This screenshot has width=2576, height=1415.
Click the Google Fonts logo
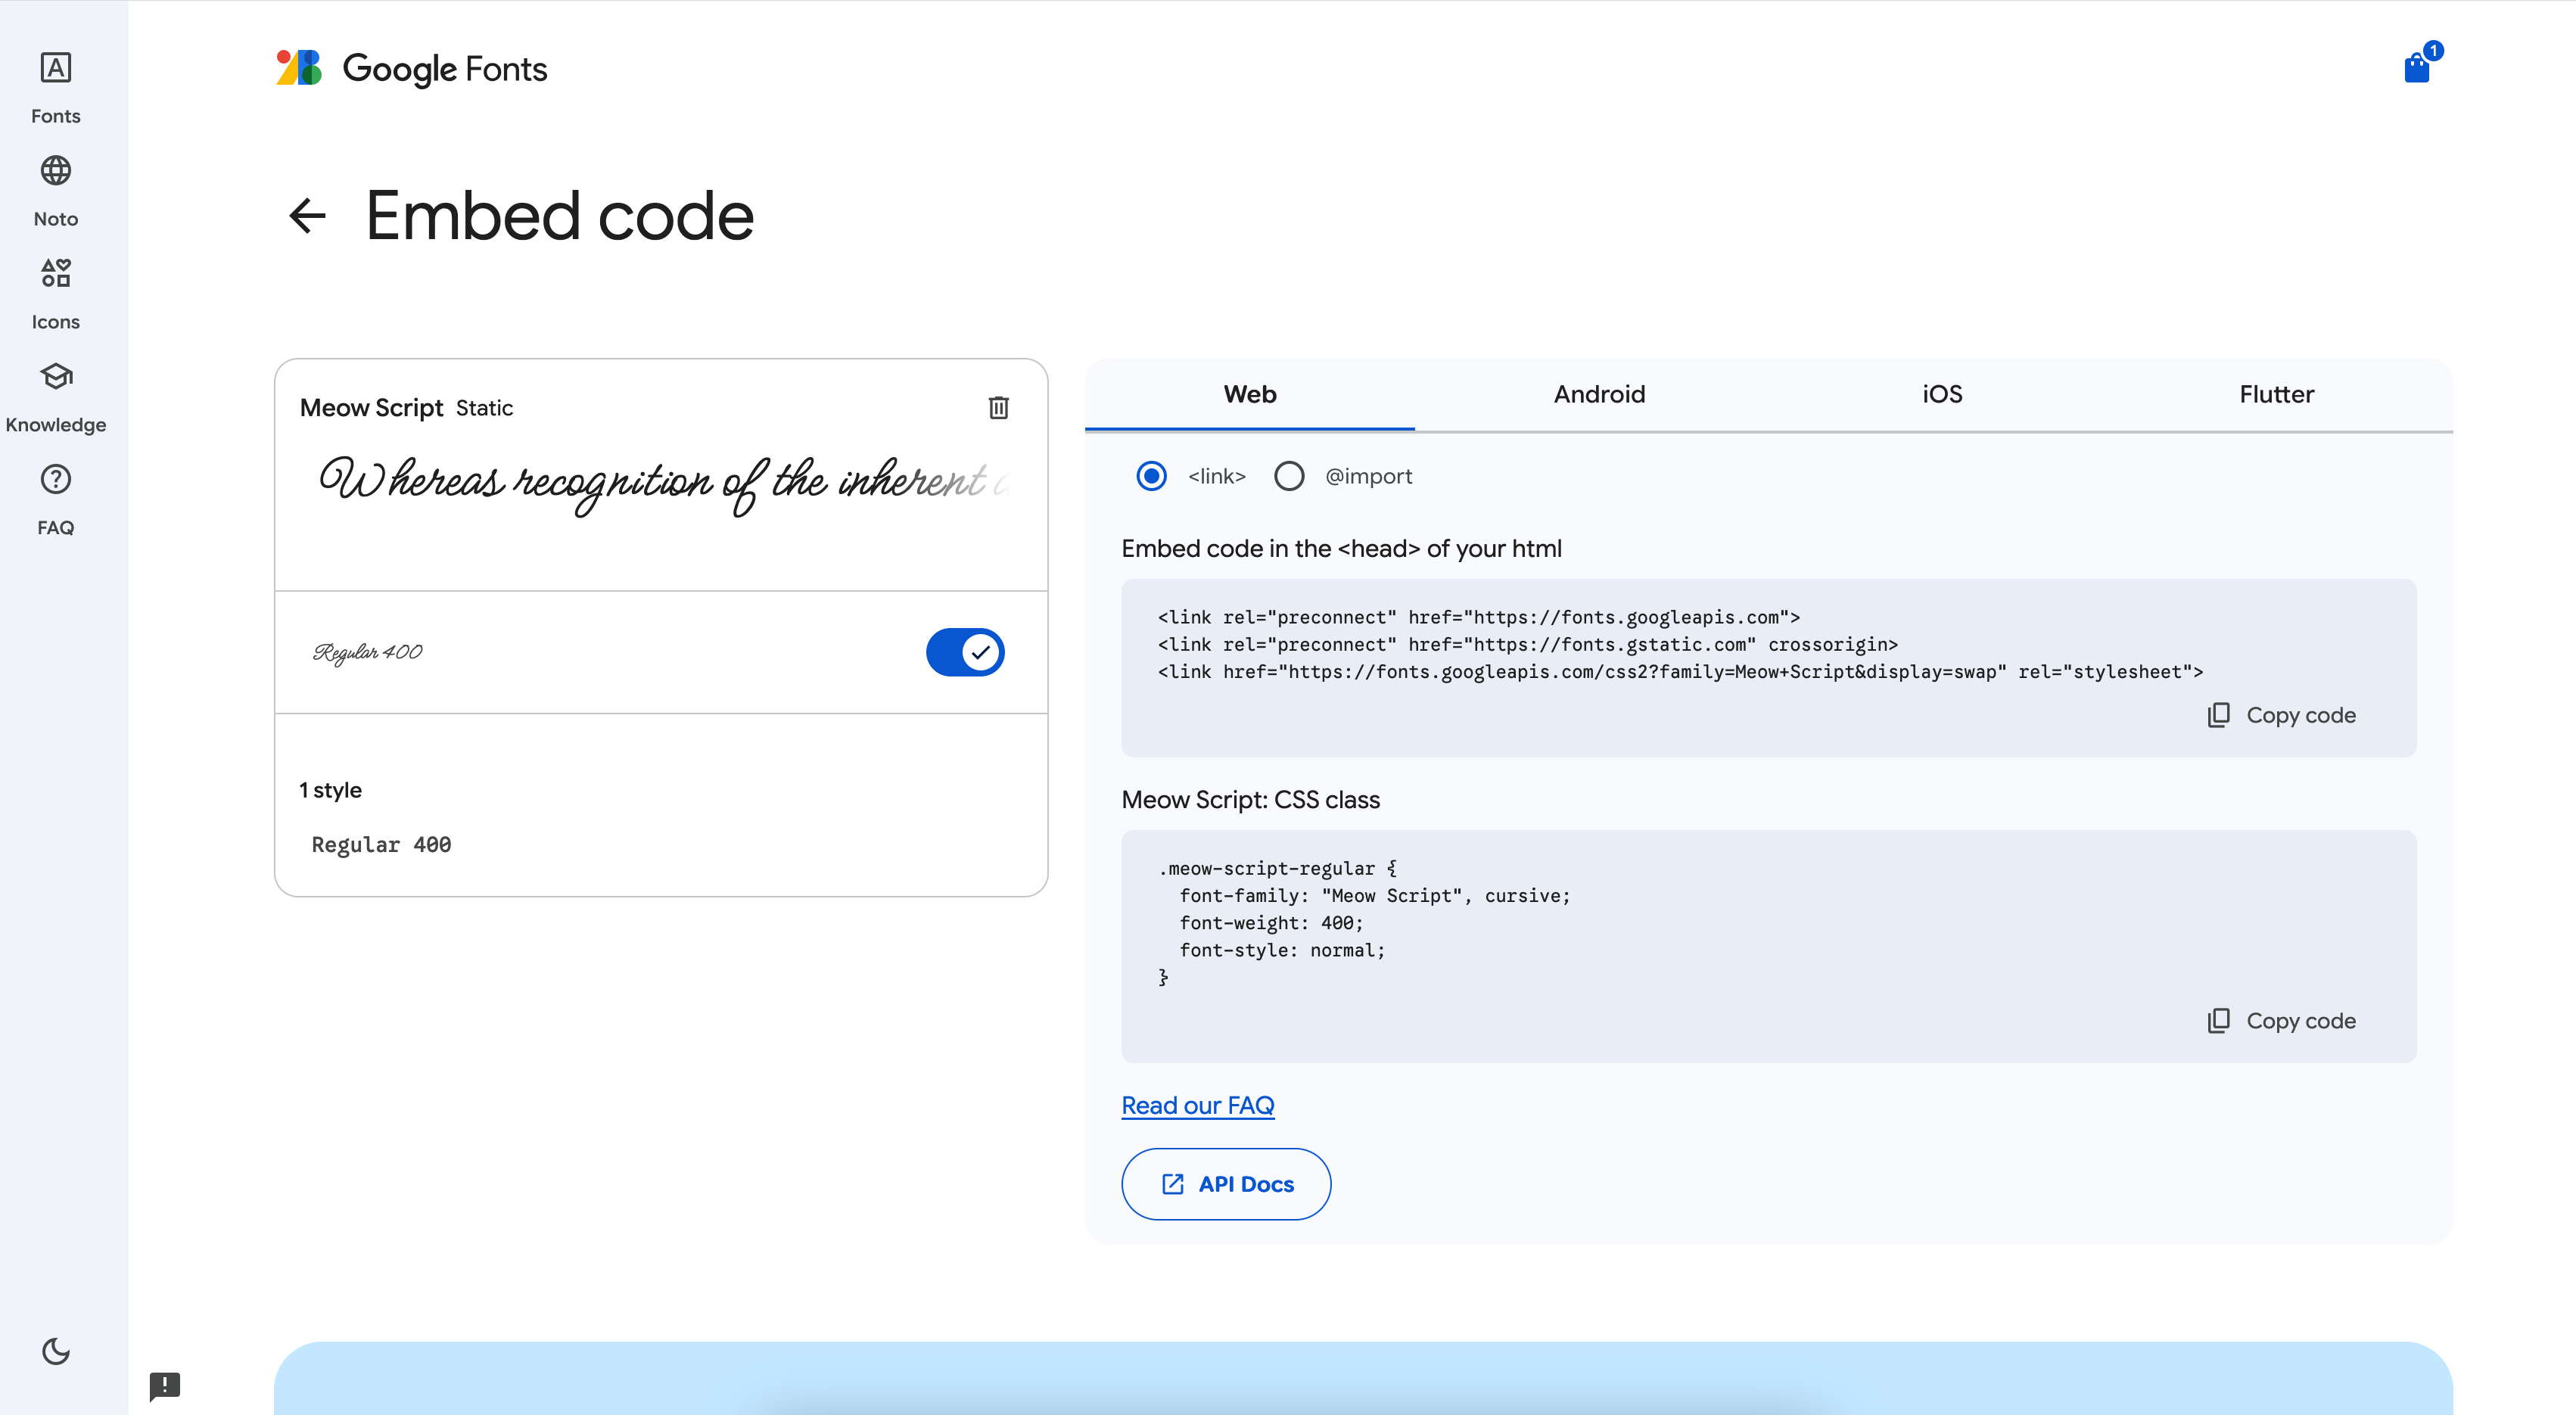tap(410, 67)
